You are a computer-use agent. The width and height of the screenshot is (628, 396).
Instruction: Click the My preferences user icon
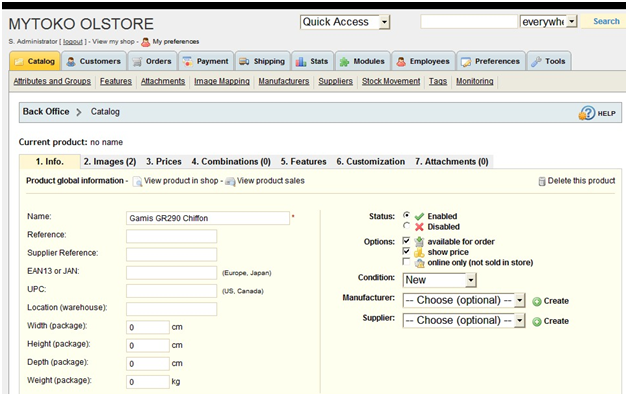[146, 42]
